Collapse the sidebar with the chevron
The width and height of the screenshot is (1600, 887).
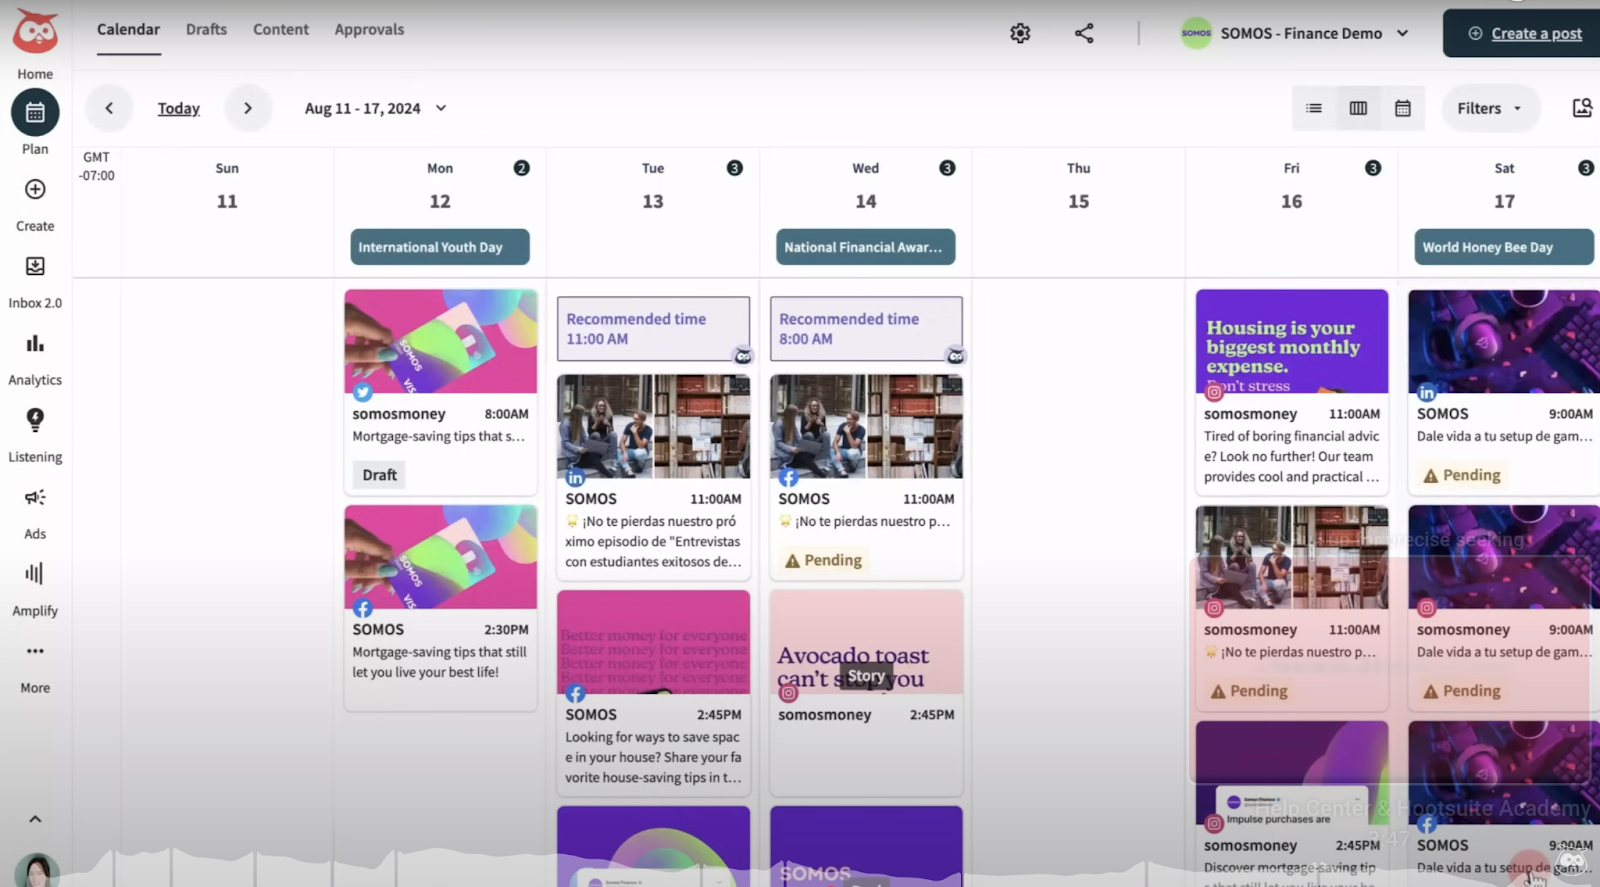(35, 819)
